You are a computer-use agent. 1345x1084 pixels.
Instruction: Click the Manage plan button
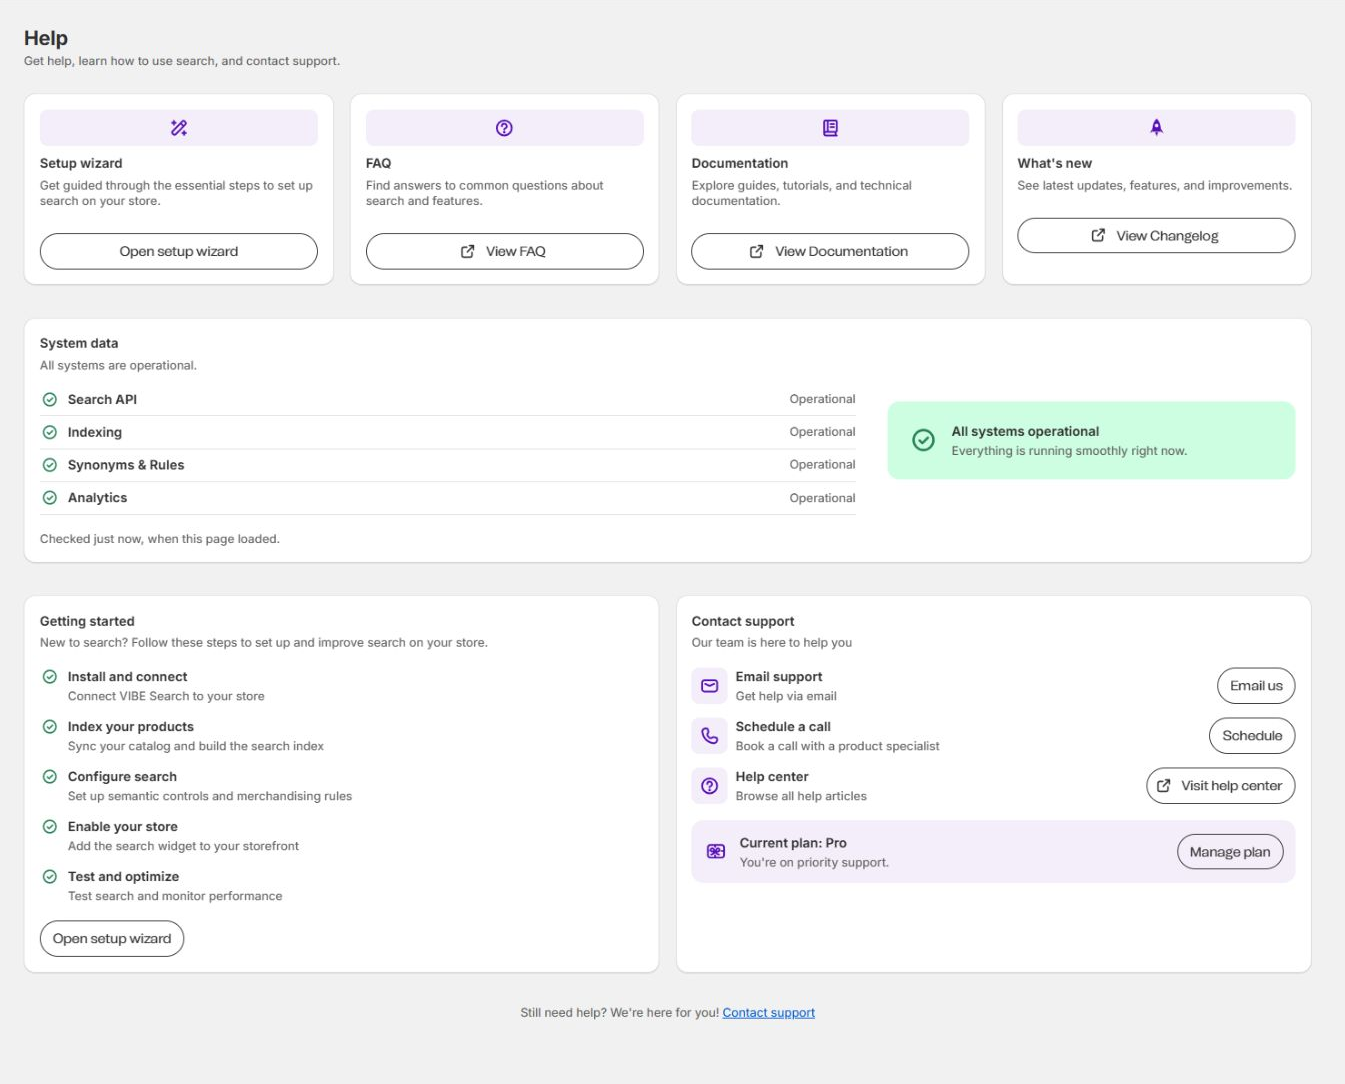click(x=1230, y=852)
